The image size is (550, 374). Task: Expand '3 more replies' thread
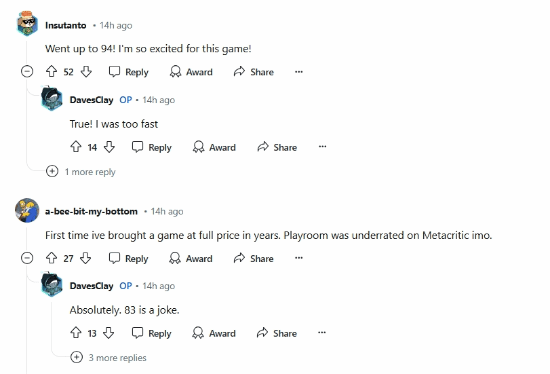[109, 358]
